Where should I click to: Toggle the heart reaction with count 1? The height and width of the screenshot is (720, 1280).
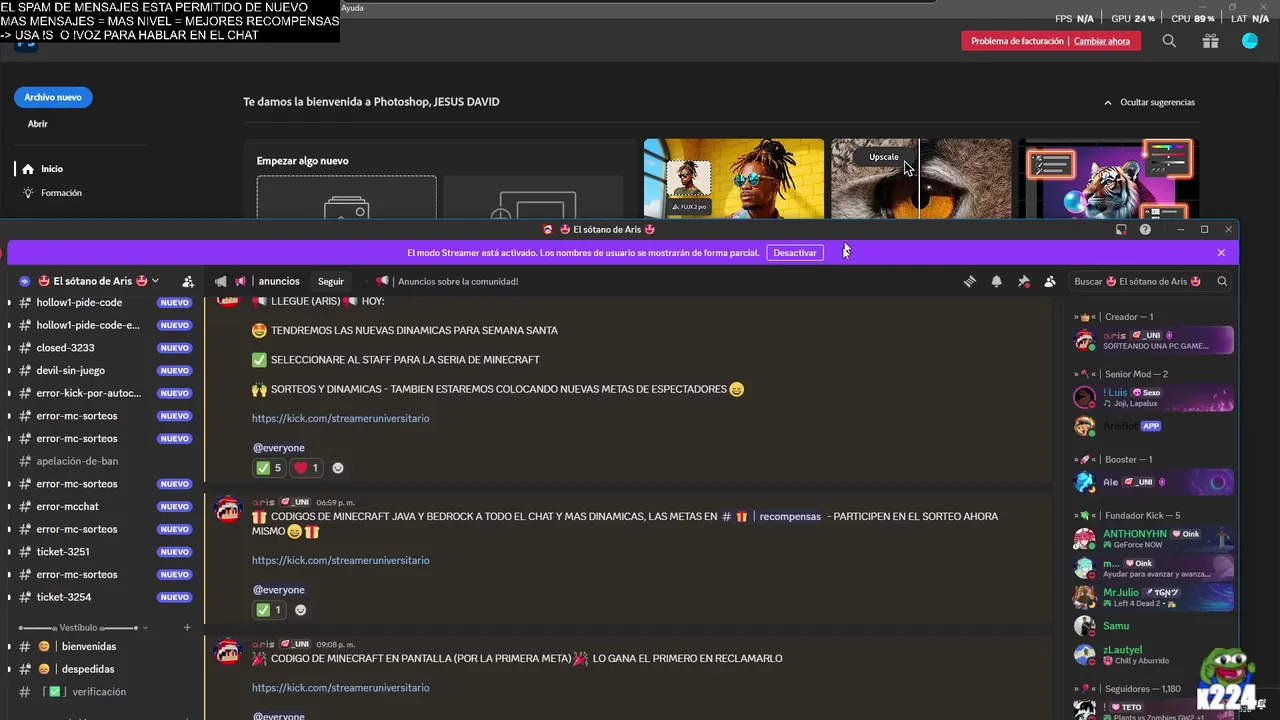pyautogui.click(x=306, y=468)
